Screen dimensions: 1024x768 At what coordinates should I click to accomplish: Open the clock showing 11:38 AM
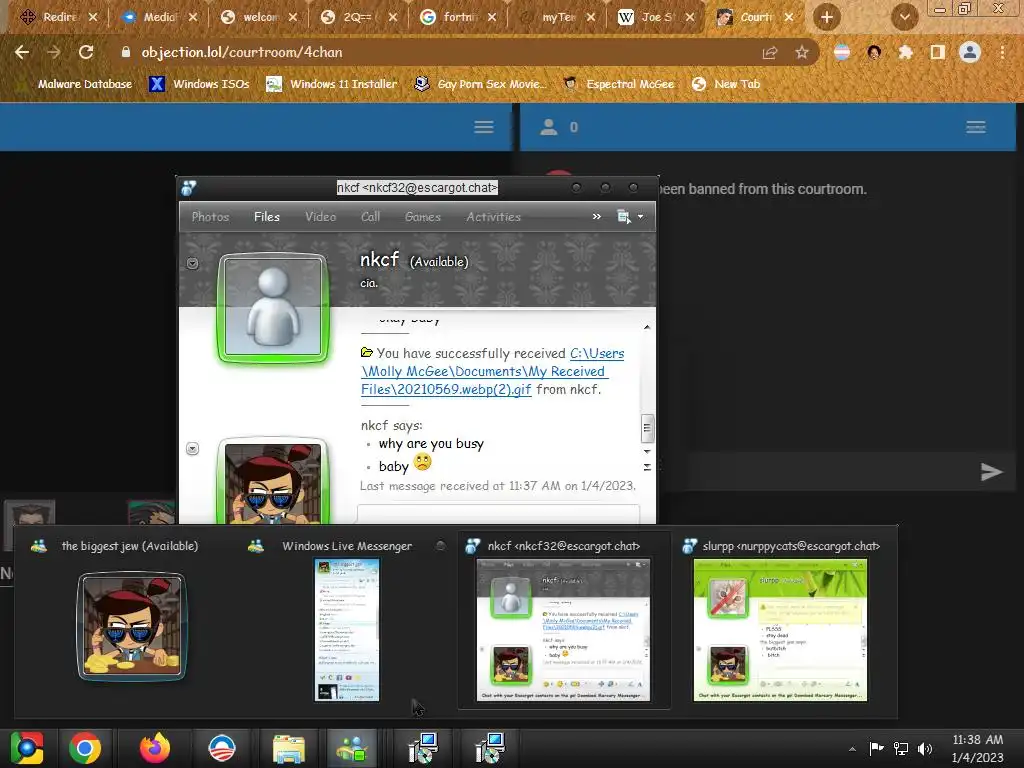[978, 748]
